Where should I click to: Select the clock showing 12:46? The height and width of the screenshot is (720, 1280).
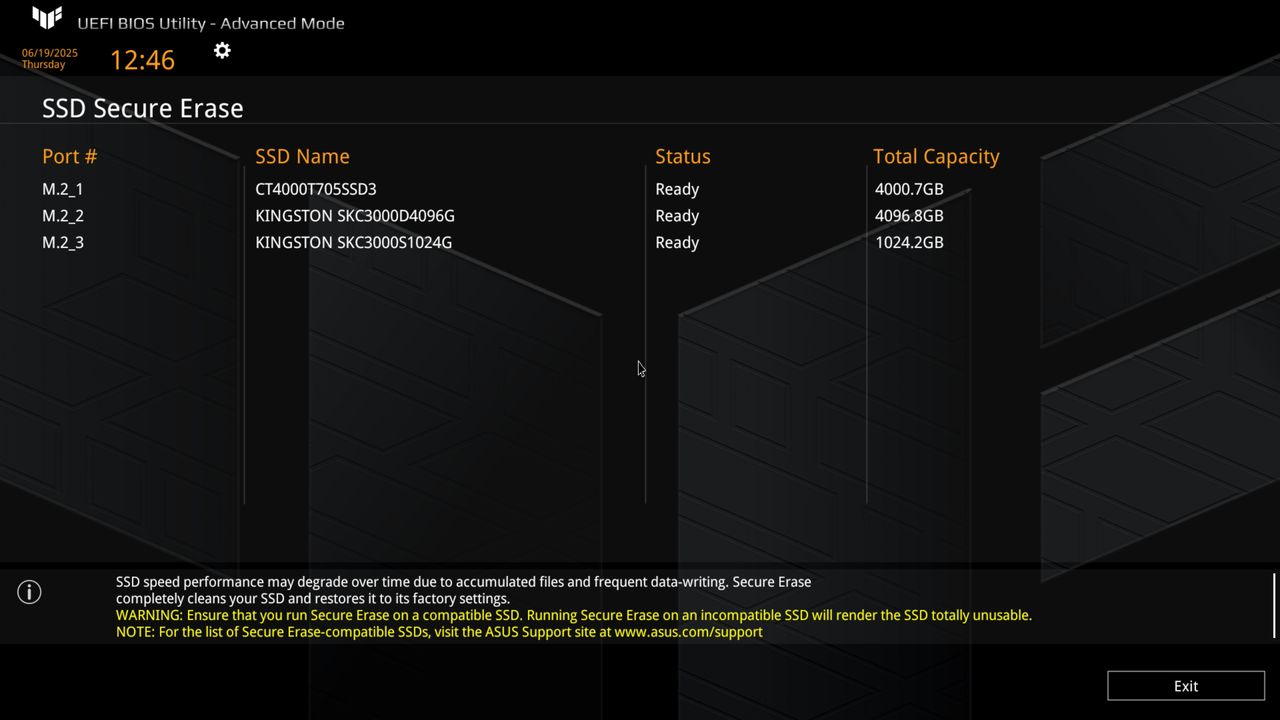tap(142, 60)
